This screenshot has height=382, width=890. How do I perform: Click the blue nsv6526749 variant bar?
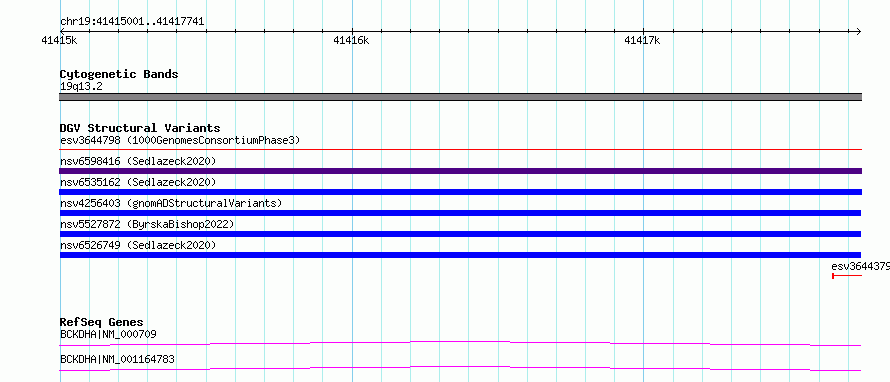click(x=460, y=255)
